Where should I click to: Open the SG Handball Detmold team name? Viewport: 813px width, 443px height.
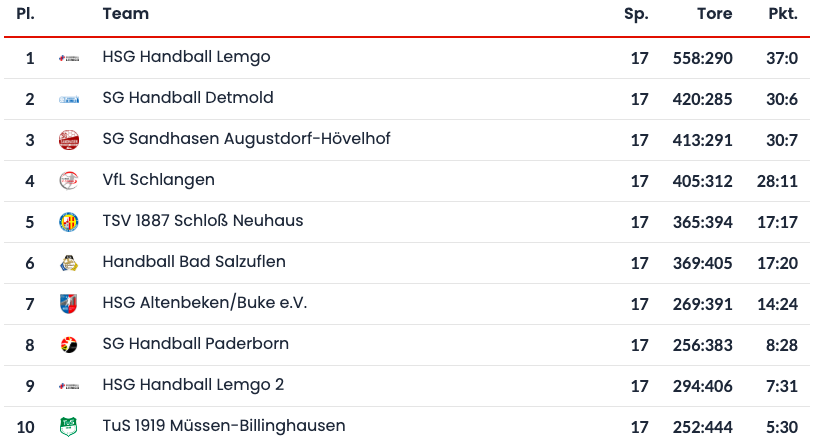pyautogui.click(x=188, y=98)
